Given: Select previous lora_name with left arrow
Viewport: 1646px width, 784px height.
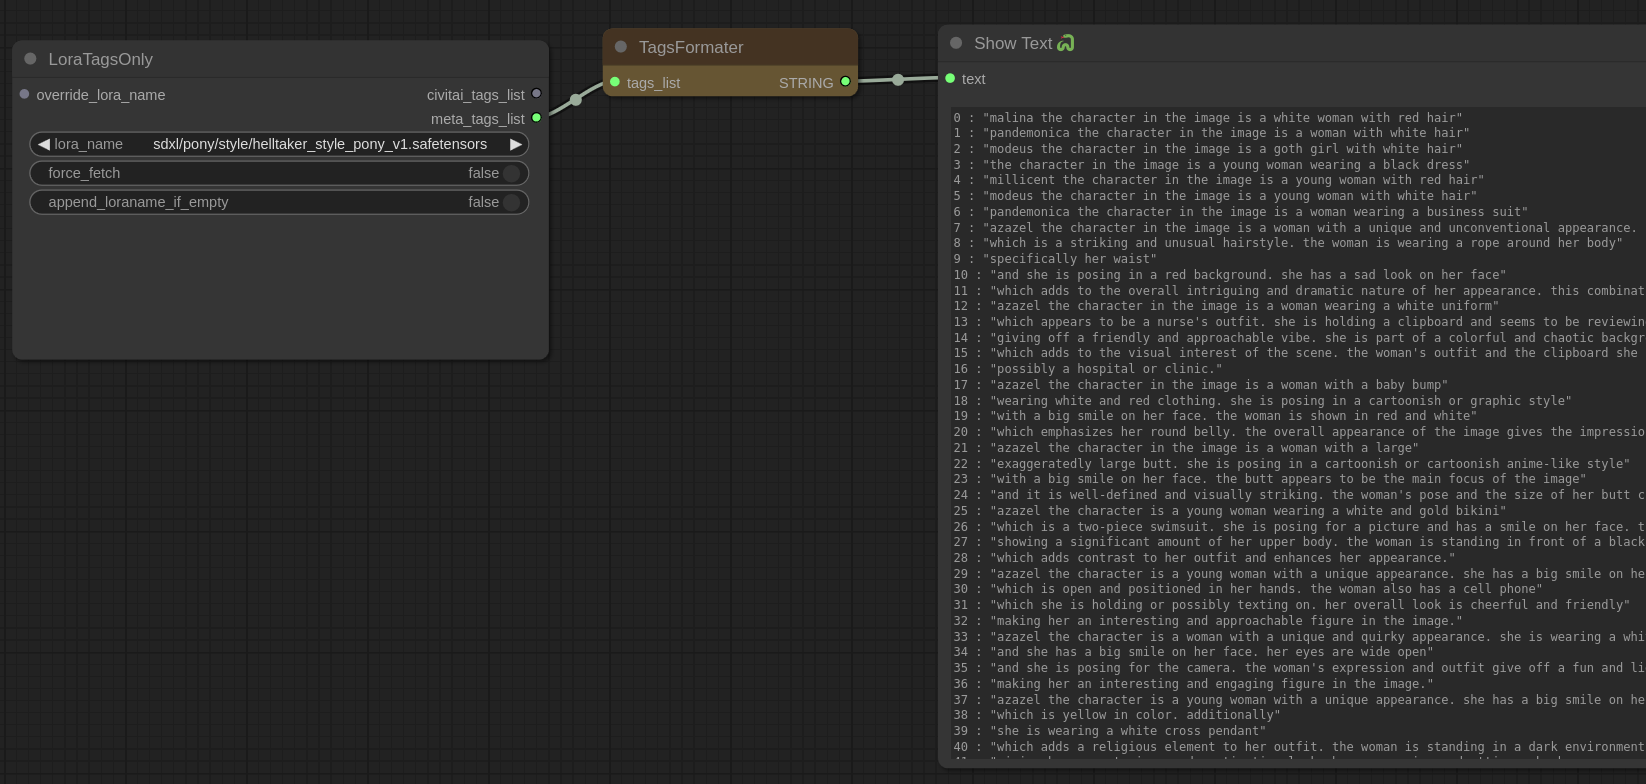Looking at the screenshot, I should click(43, 144).
